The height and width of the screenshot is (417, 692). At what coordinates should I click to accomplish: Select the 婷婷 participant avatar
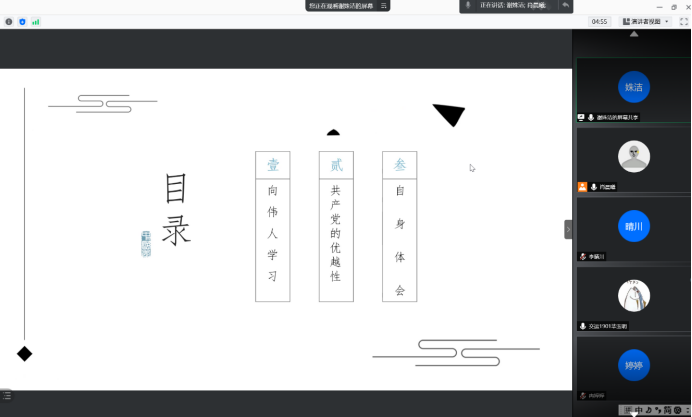coord(633,364)
